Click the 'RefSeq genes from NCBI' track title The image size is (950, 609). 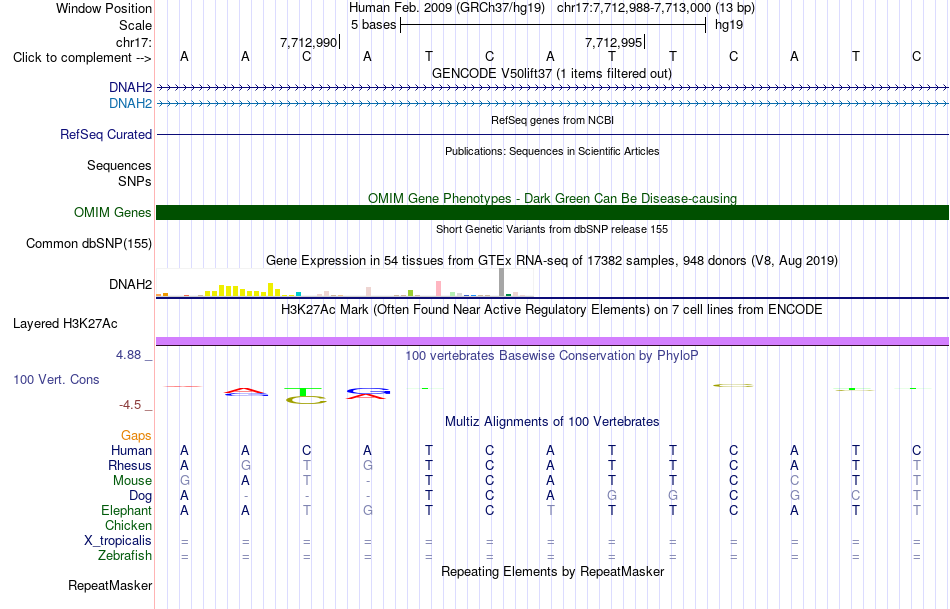pos(552,120)
